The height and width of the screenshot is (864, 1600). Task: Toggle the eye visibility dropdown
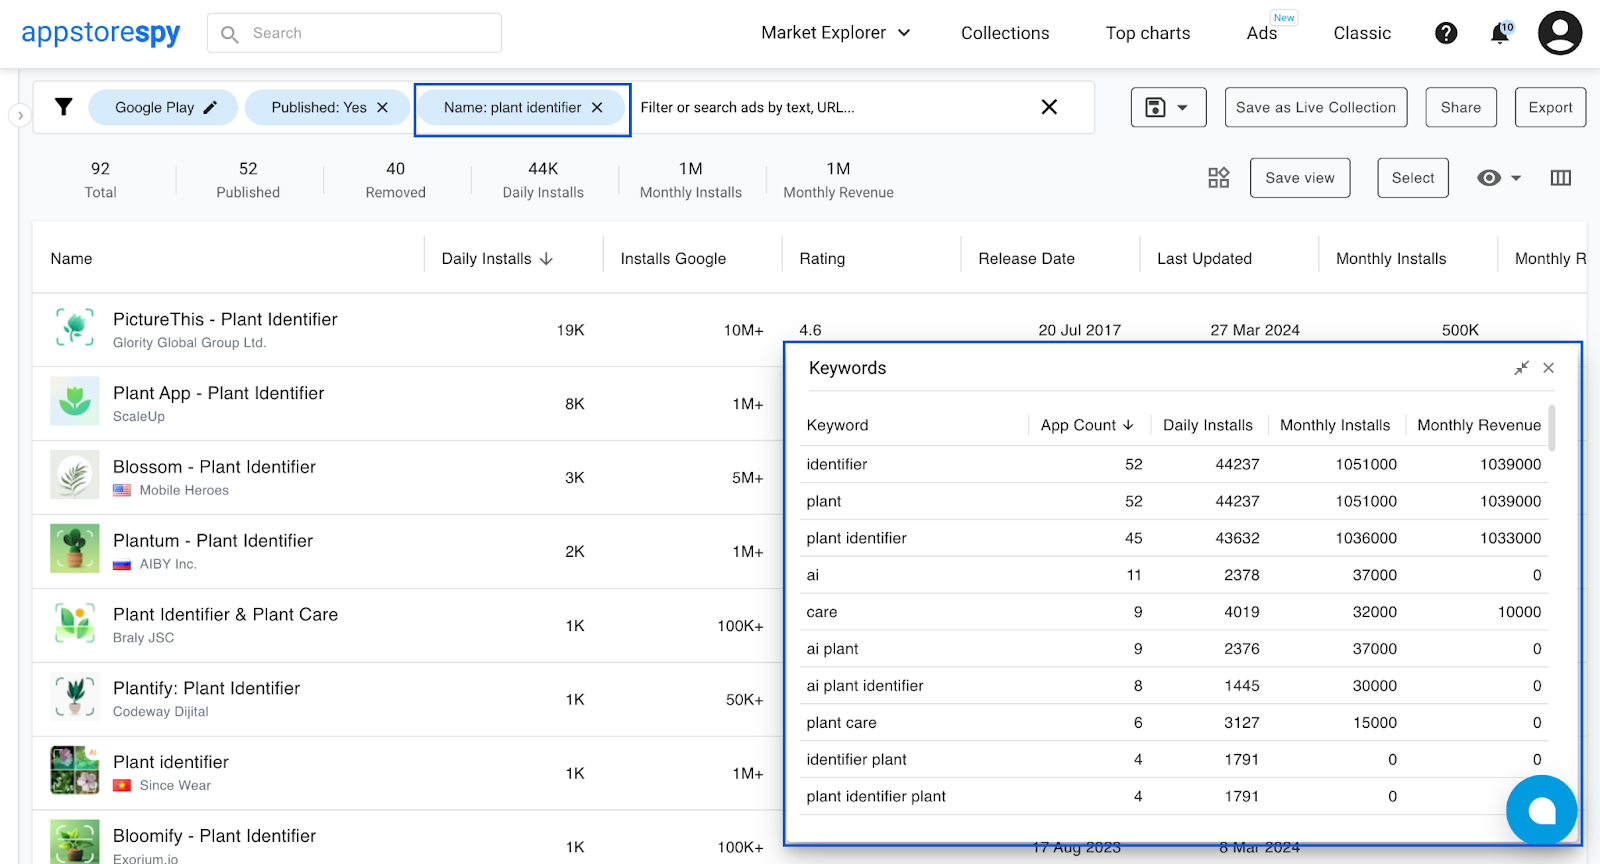[1499, 178]
